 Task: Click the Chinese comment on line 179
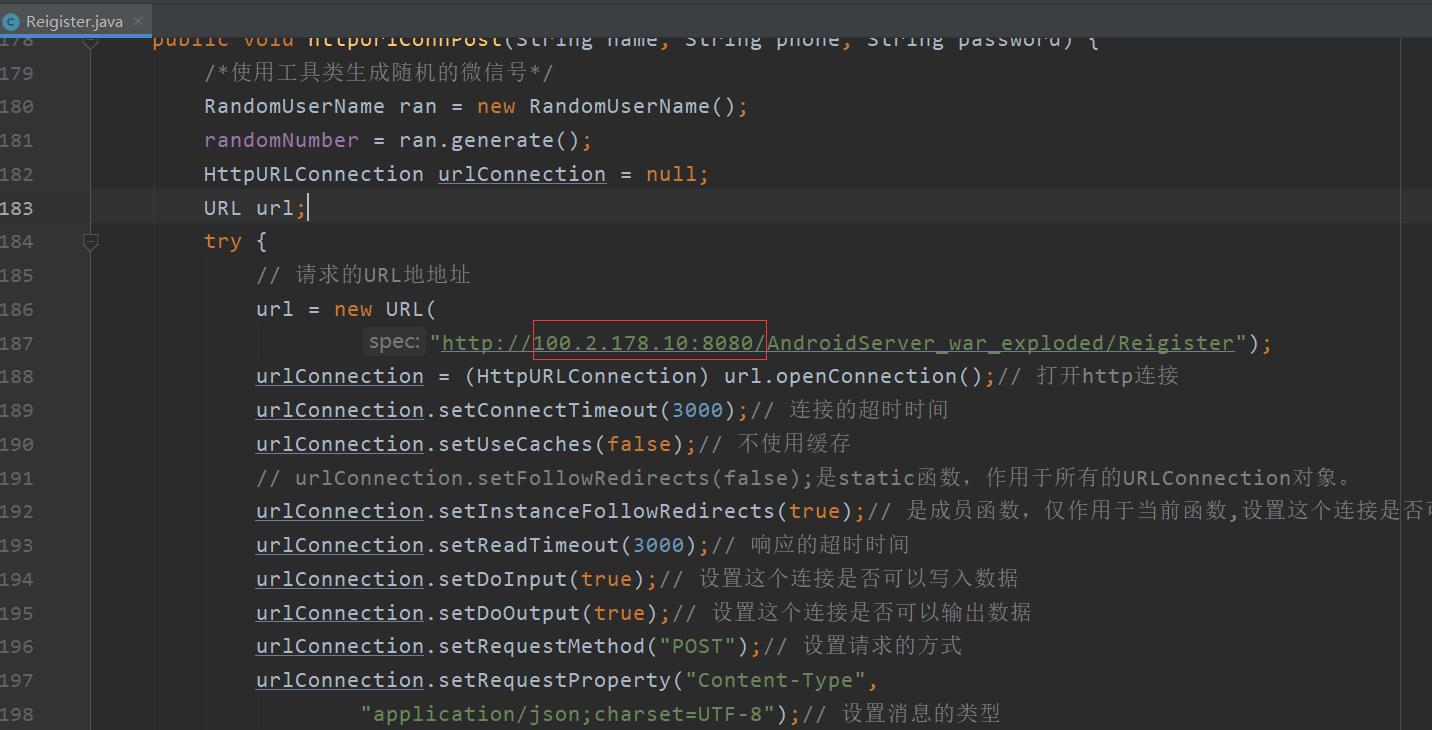(379, 73)
